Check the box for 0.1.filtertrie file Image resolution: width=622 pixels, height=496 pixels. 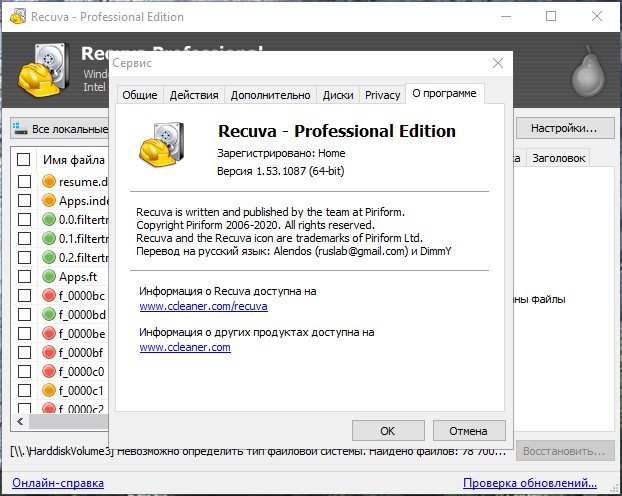pyautogui.click(x=25, y=238)
